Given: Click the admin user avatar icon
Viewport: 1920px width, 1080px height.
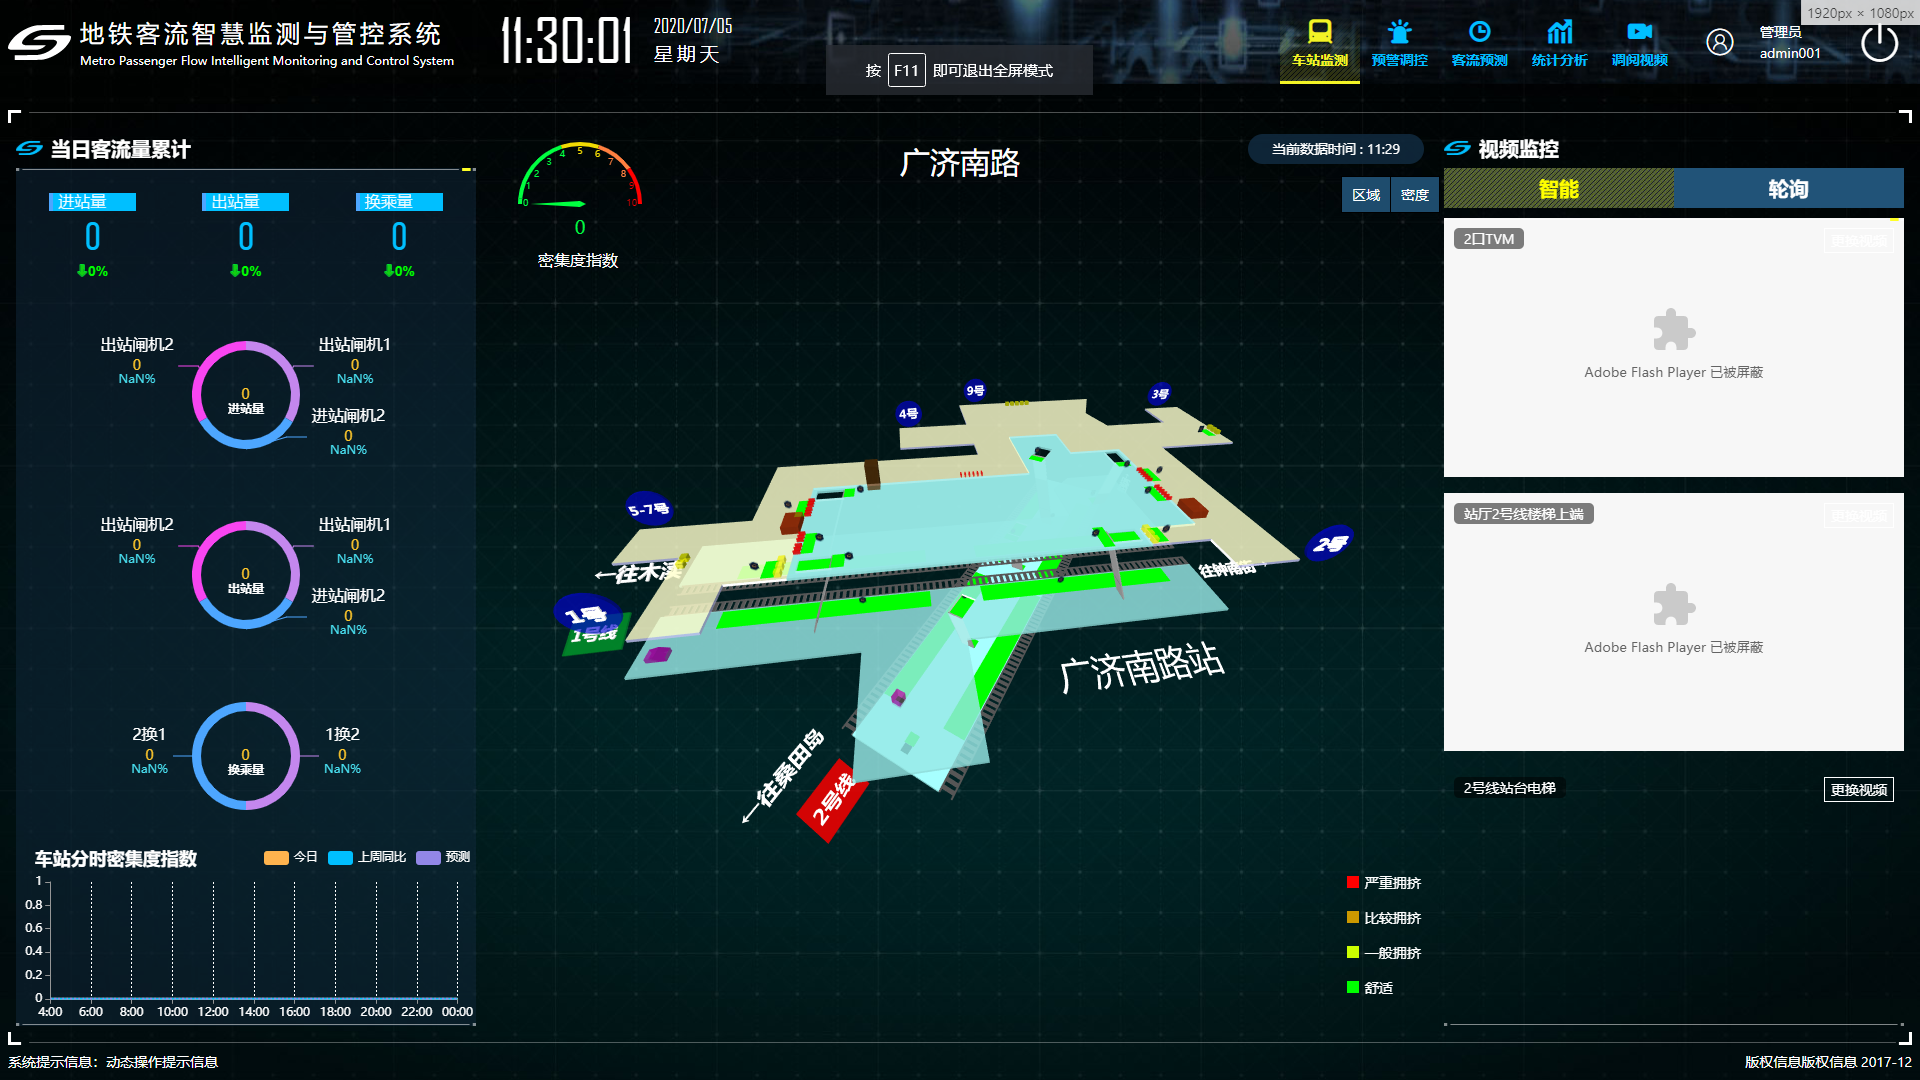Looking at the screenshot, I should (x=1719, y=42).
